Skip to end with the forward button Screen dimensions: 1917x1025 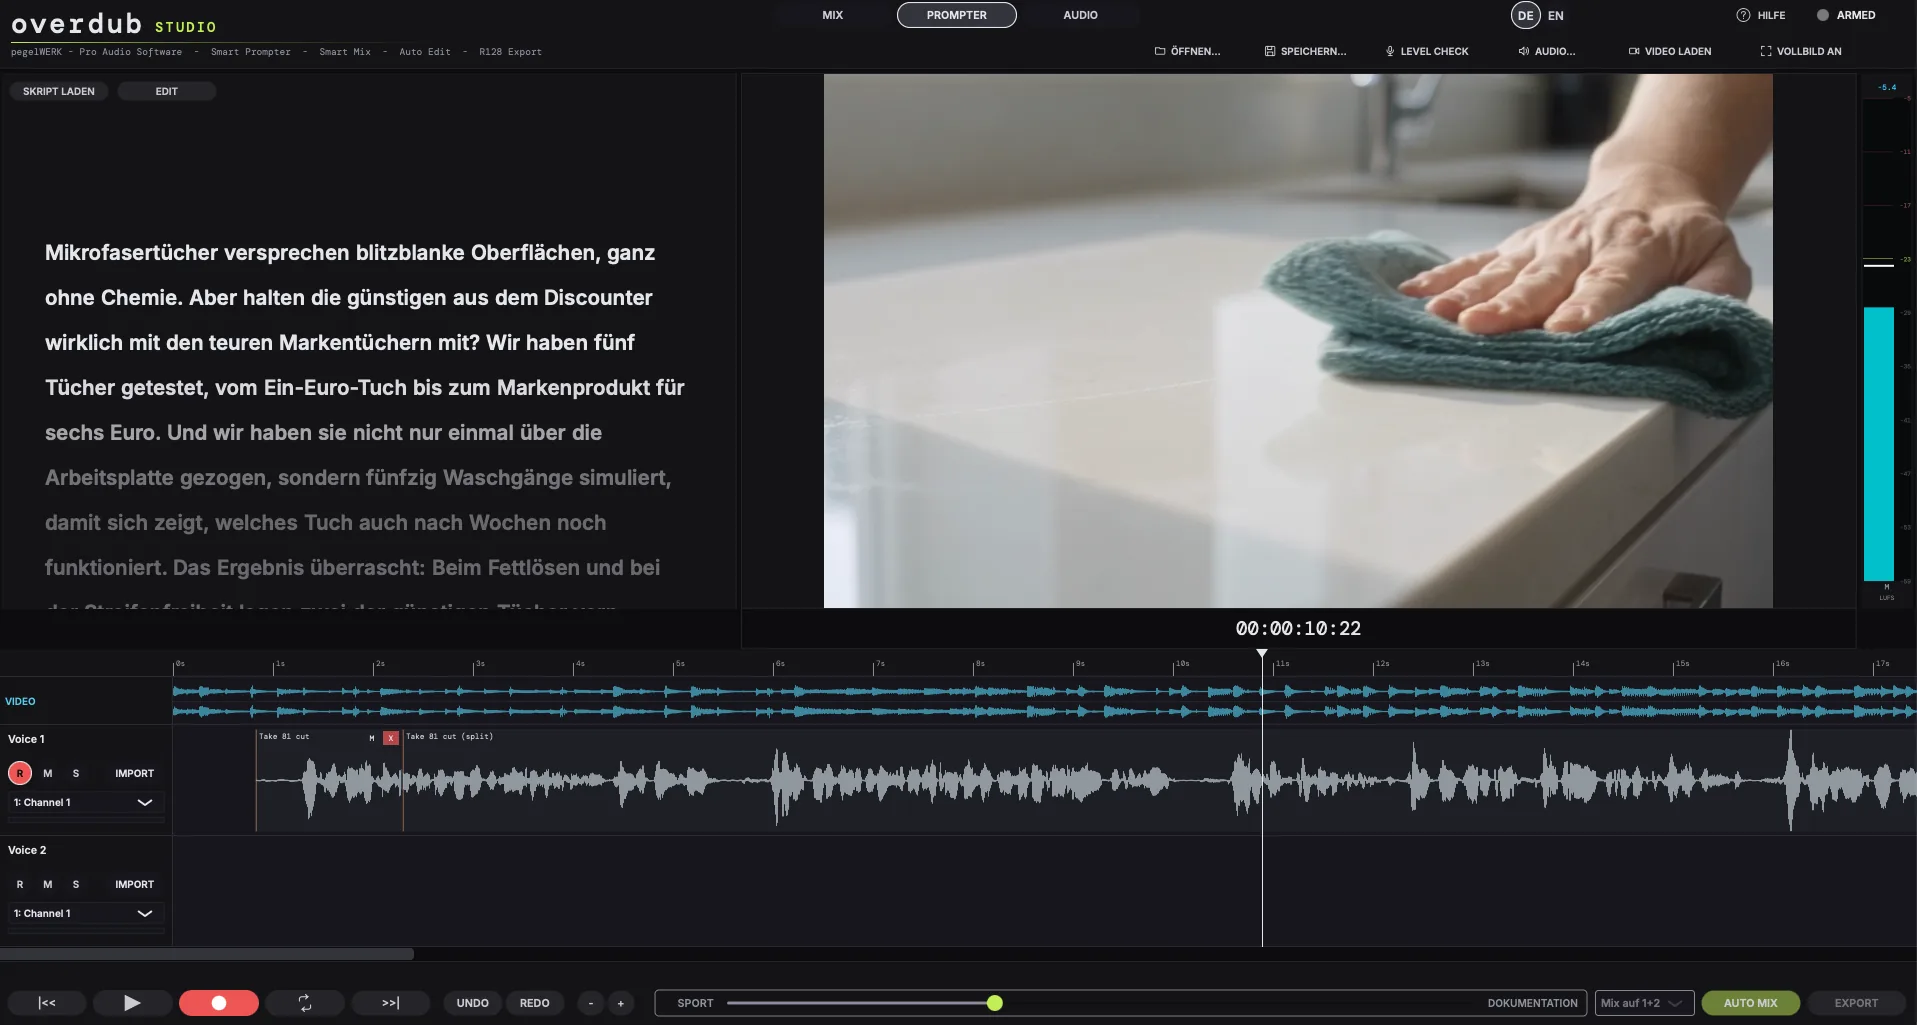click(391, 1003)
